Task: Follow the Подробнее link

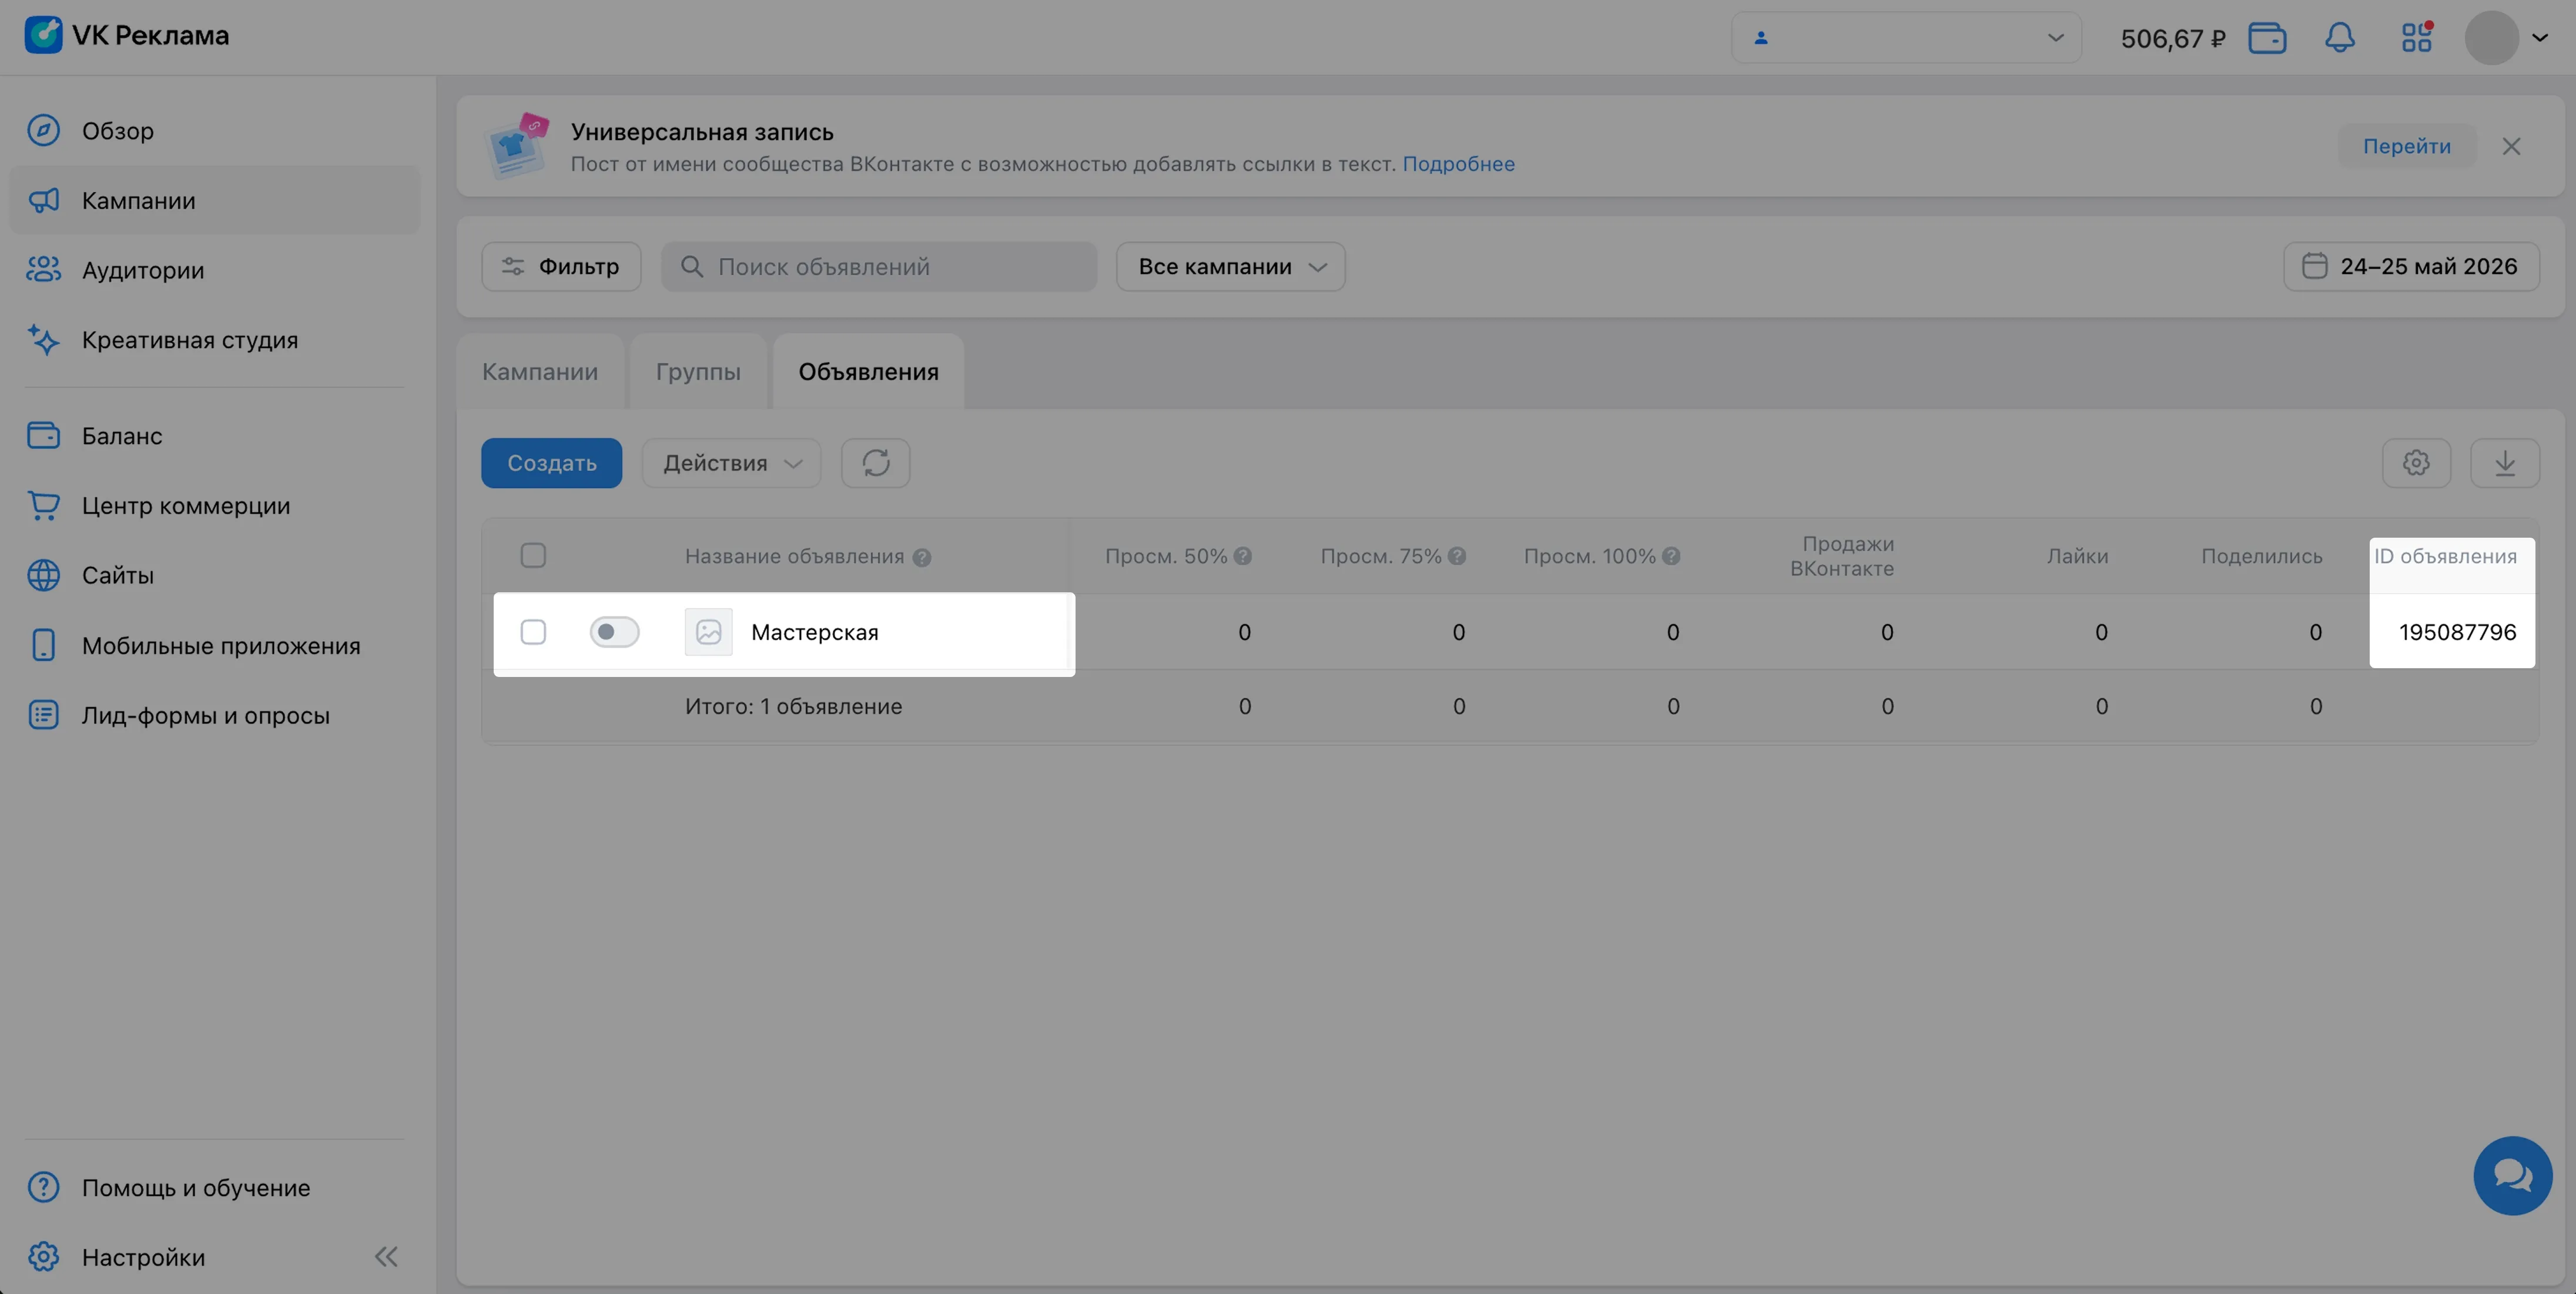Action: tap(1458, 164)
